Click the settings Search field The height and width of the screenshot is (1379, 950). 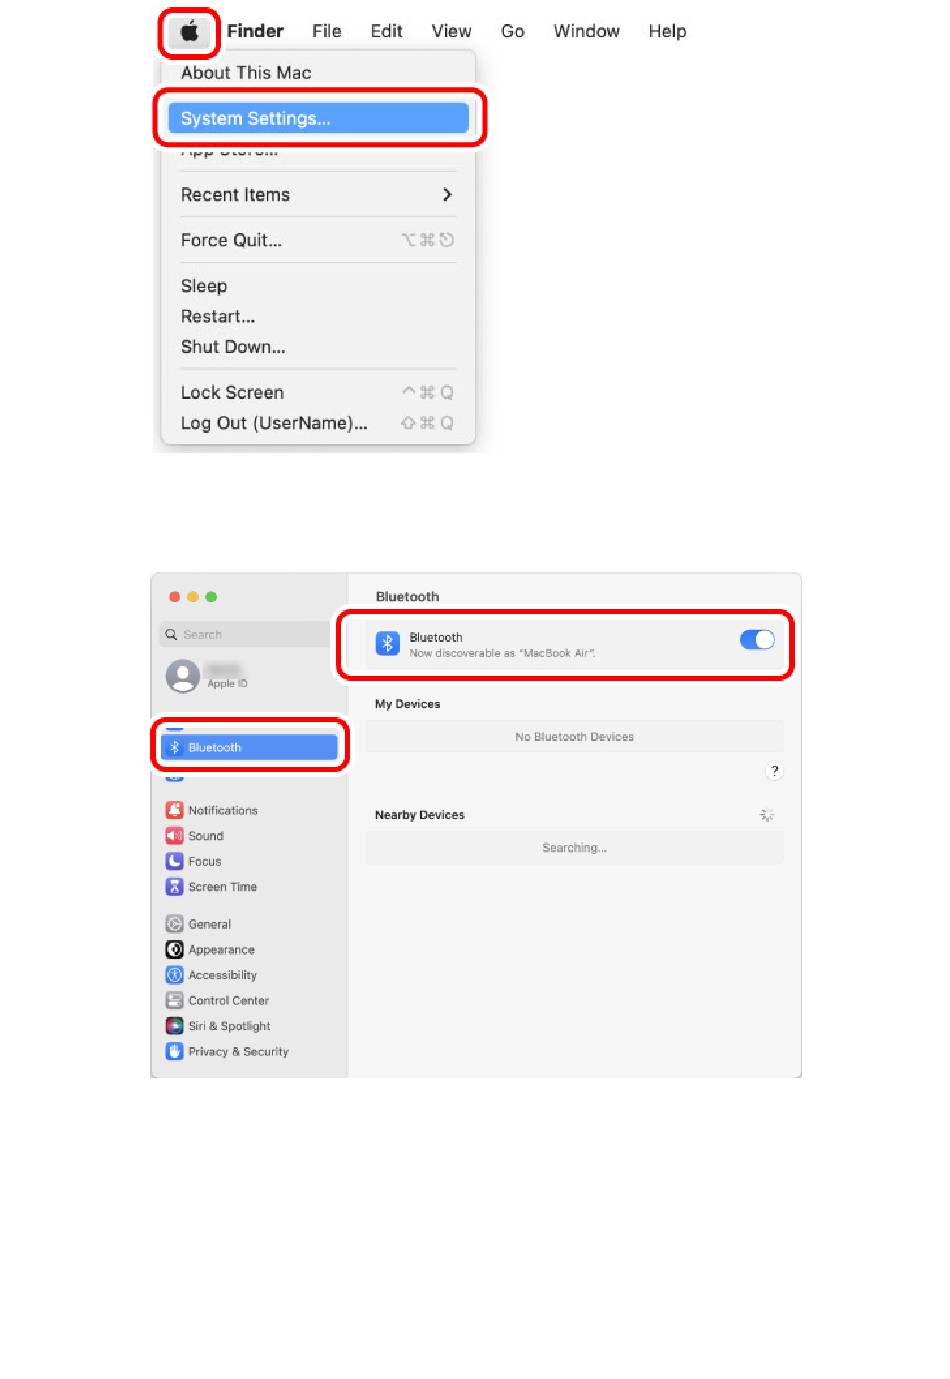click(245, 634)
